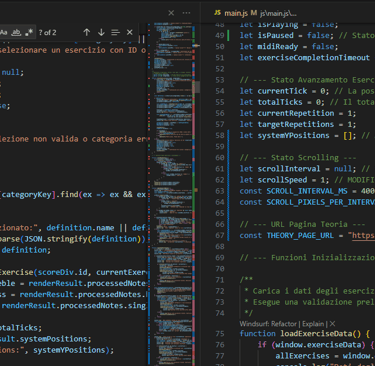The width and height of the screenshot is (375, 366).
Task: Click Windsurf Refactor code lens
Action: tap(268, 324)
